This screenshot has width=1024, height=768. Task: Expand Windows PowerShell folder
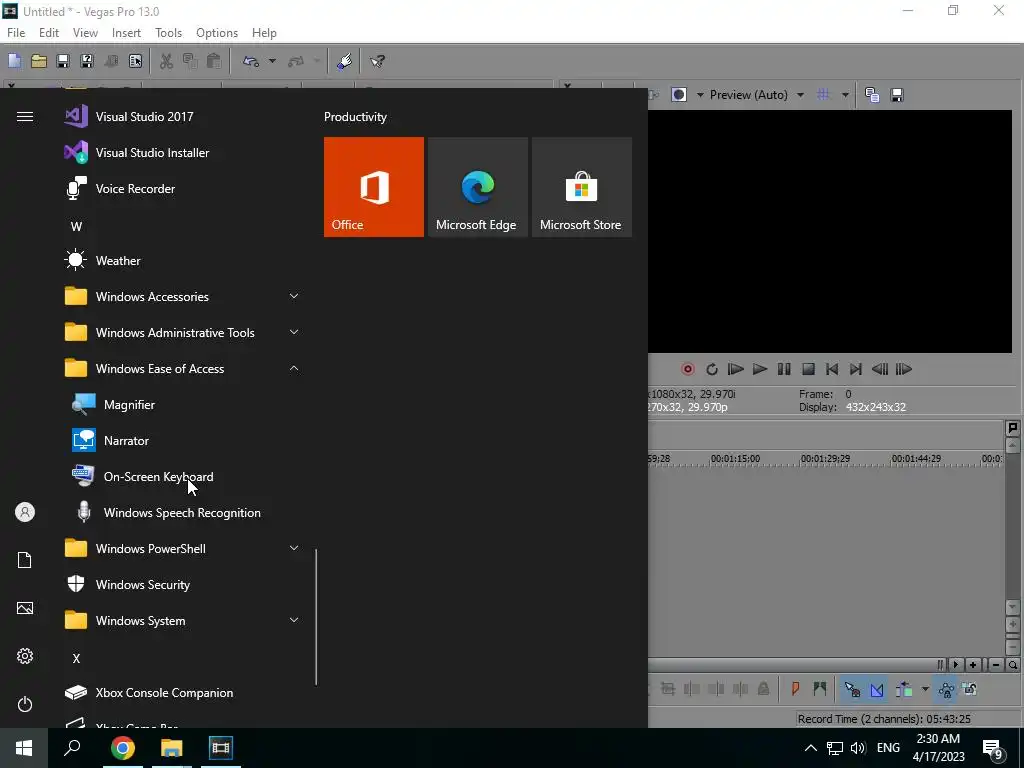(x=183, y=549)
